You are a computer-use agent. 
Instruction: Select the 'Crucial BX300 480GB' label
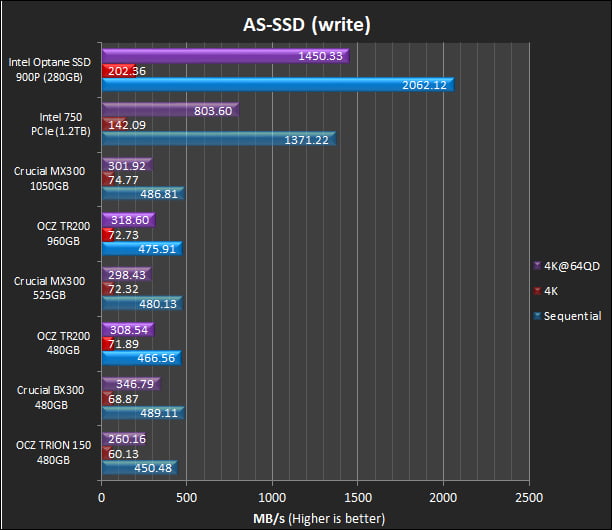[x=51, y=397]
